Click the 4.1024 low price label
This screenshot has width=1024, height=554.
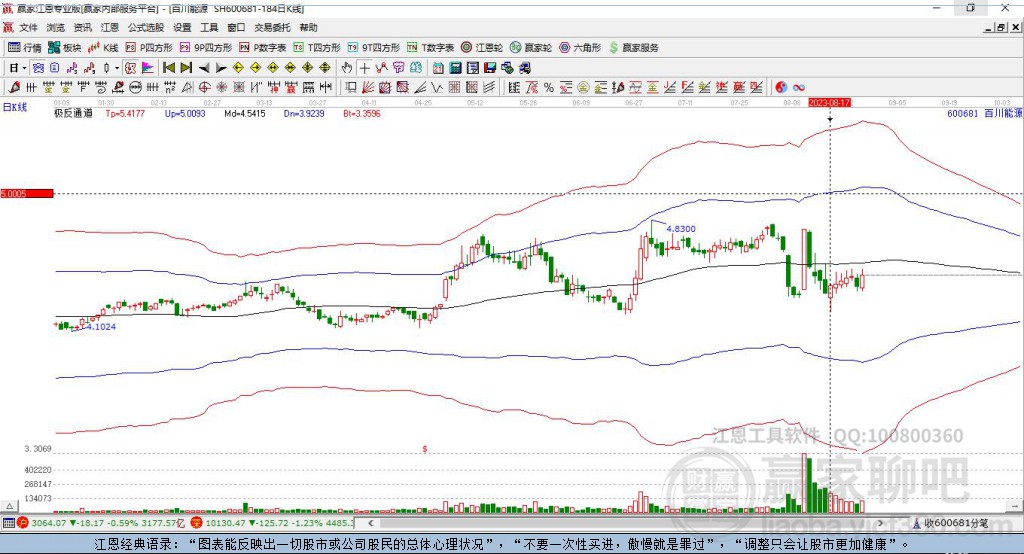point(101,327)
